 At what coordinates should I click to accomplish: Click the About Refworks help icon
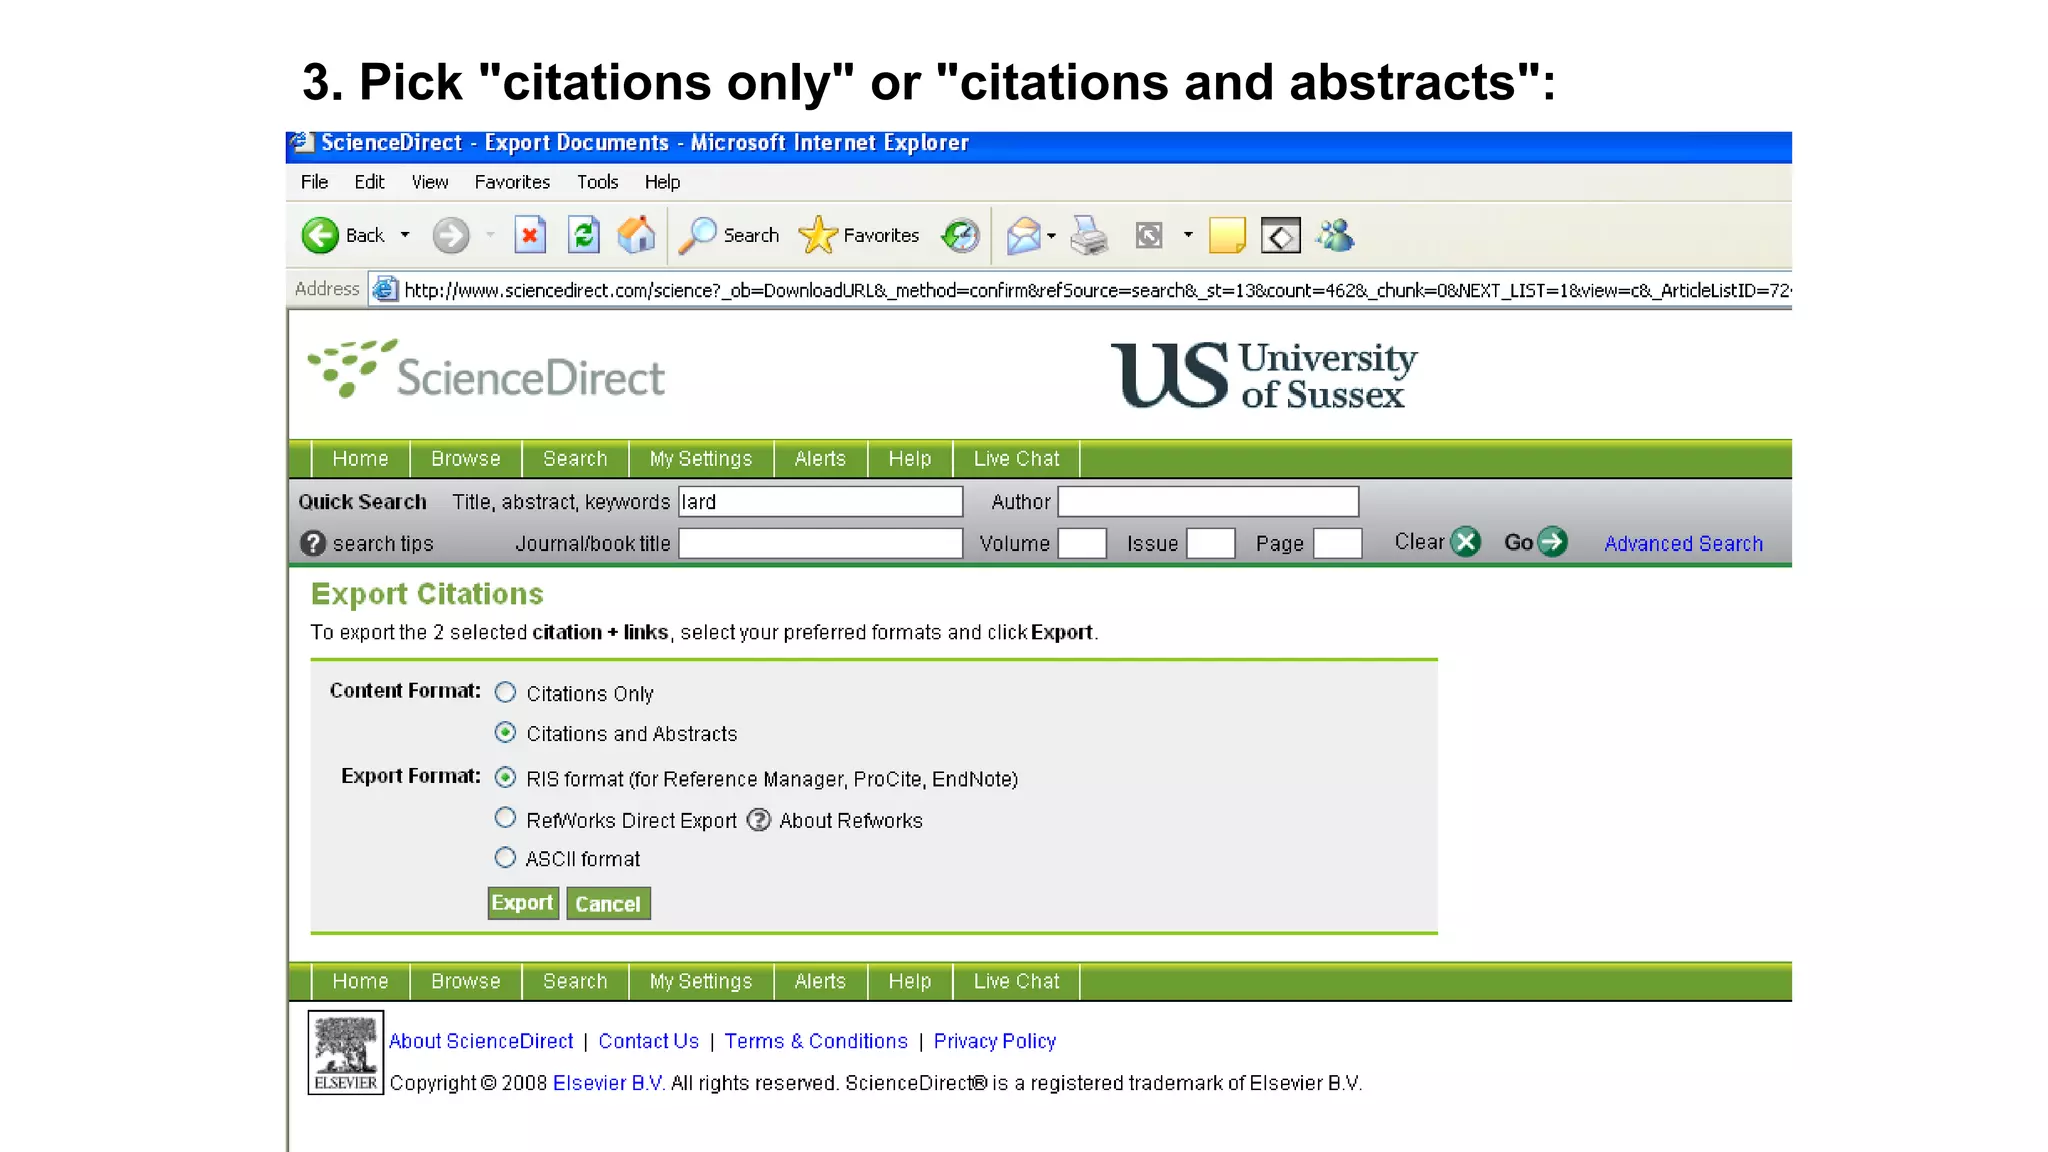coord(759,820)
